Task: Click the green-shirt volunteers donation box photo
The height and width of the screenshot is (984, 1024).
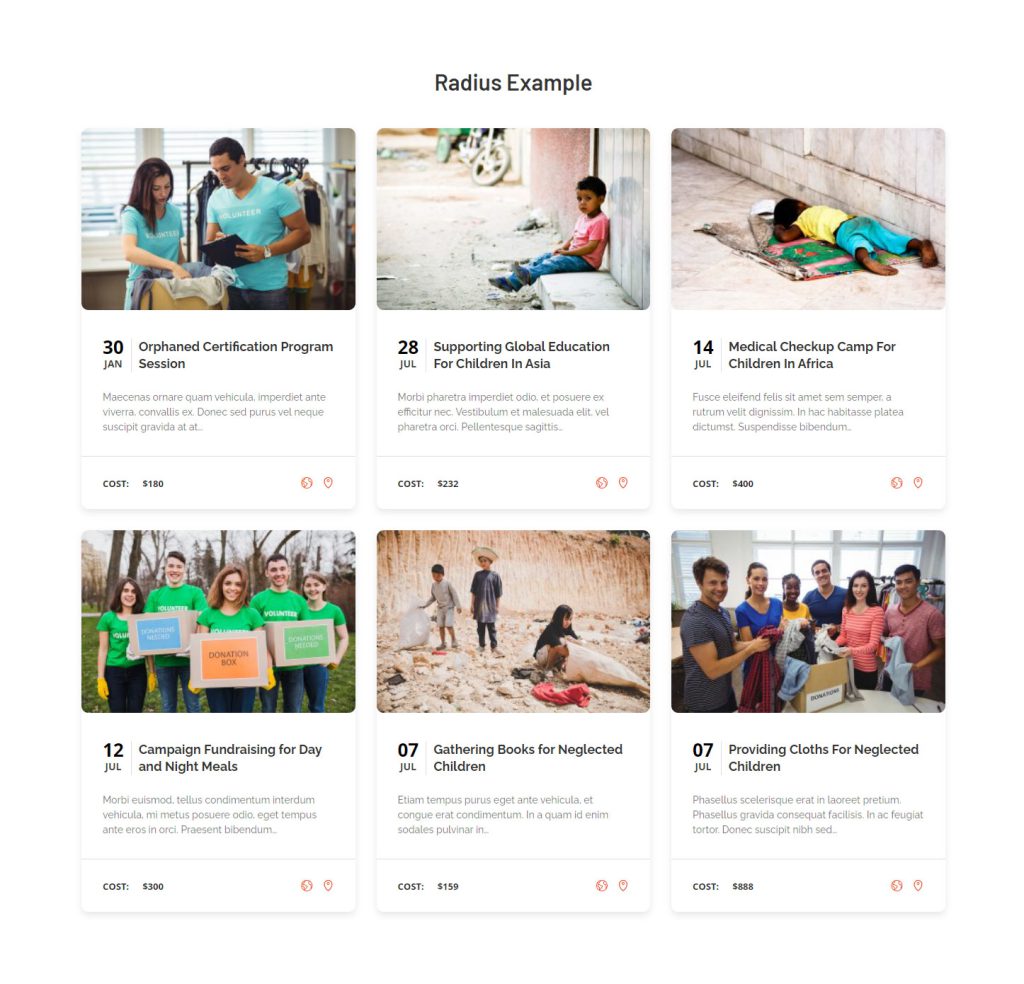Action: click(218, 622)
